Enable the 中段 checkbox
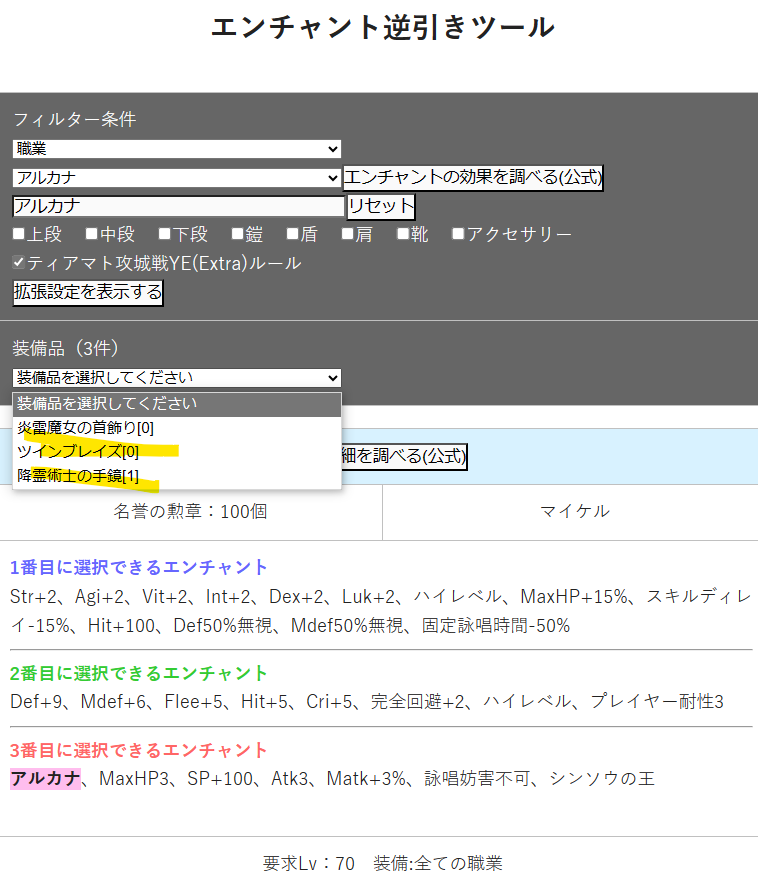Viewport: 758px width, 888px height. [92, 234]
